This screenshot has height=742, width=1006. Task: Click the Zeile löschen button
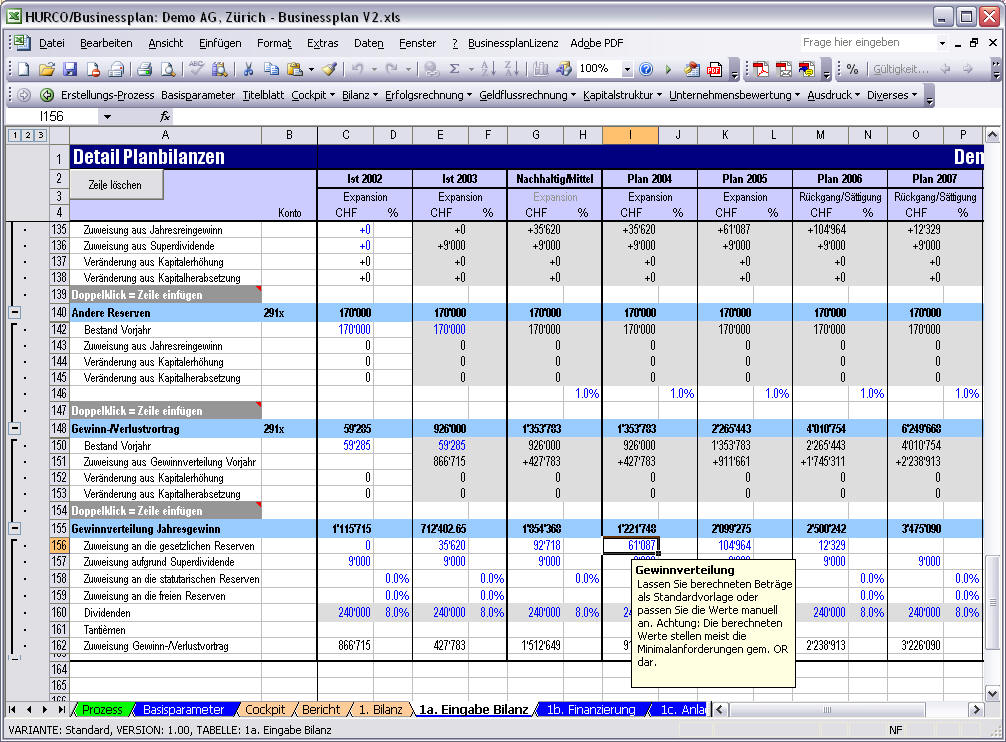(x=115, y=185)
